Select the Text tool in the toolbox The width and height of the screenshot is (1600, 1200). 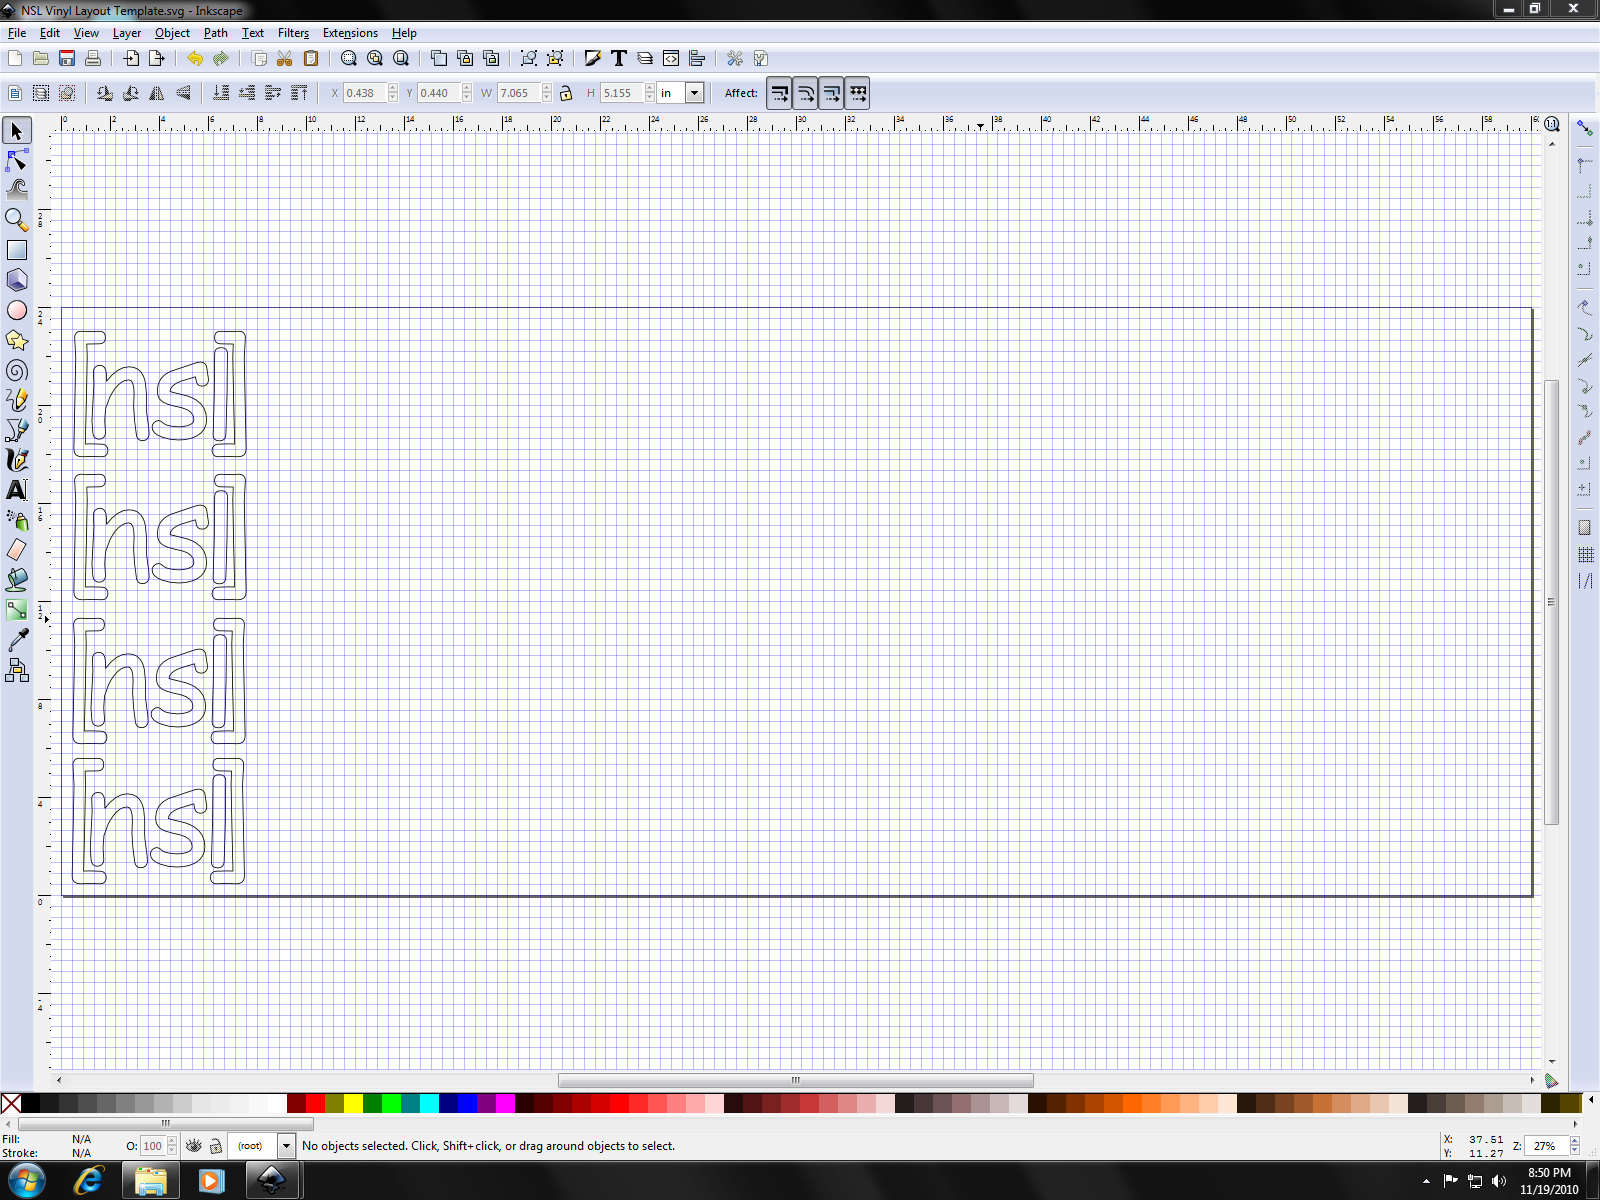pos(17,490)
